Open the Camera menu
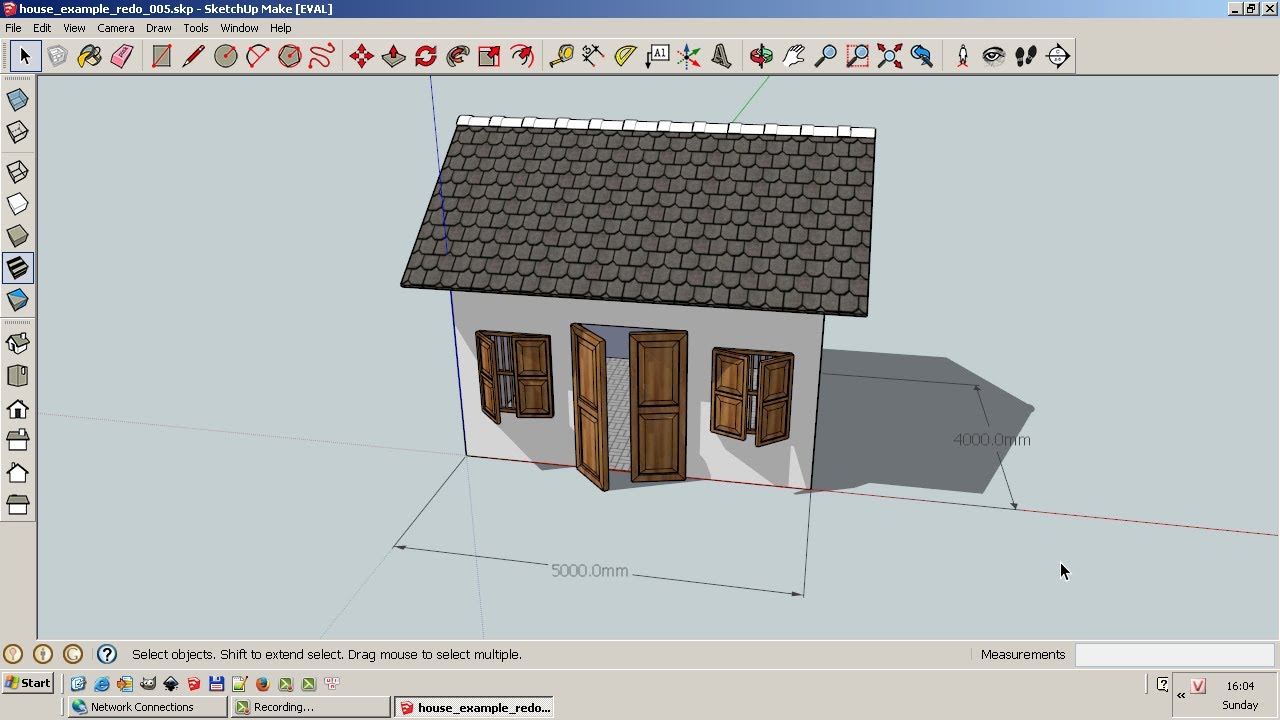Image resolution: width=1280 pixels, height=720 pixels. coord(115,28)
